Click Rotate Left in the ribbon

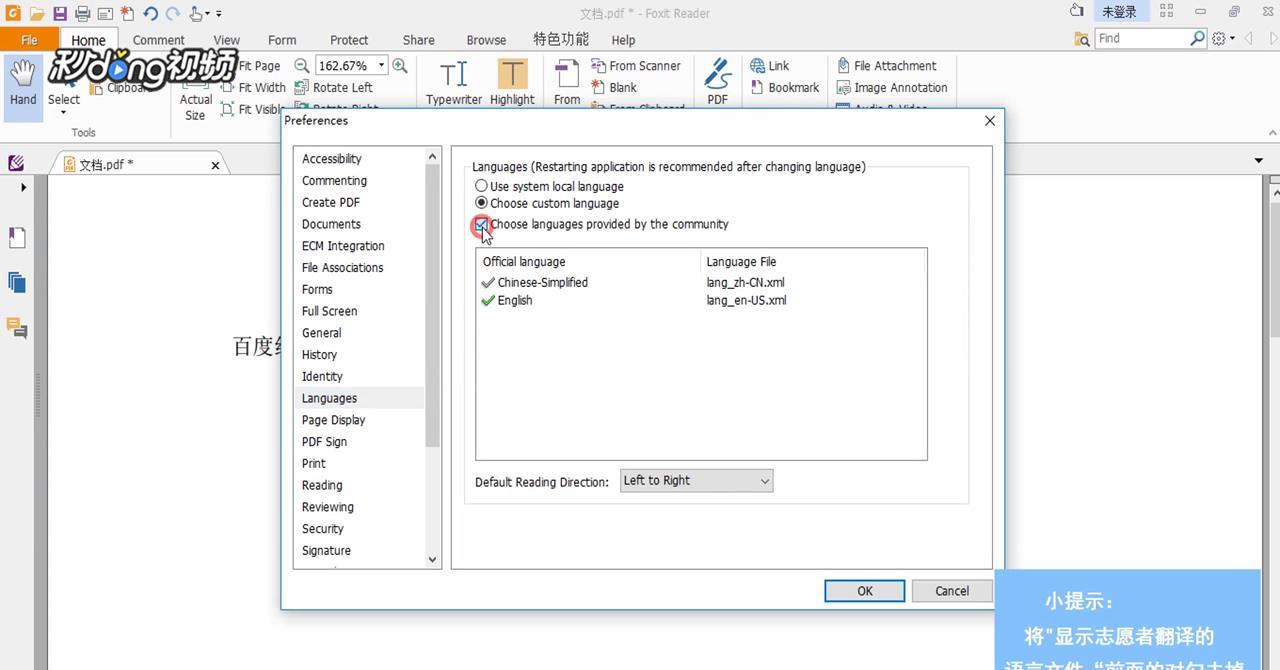pyautogui.click(x=334, y=87)
